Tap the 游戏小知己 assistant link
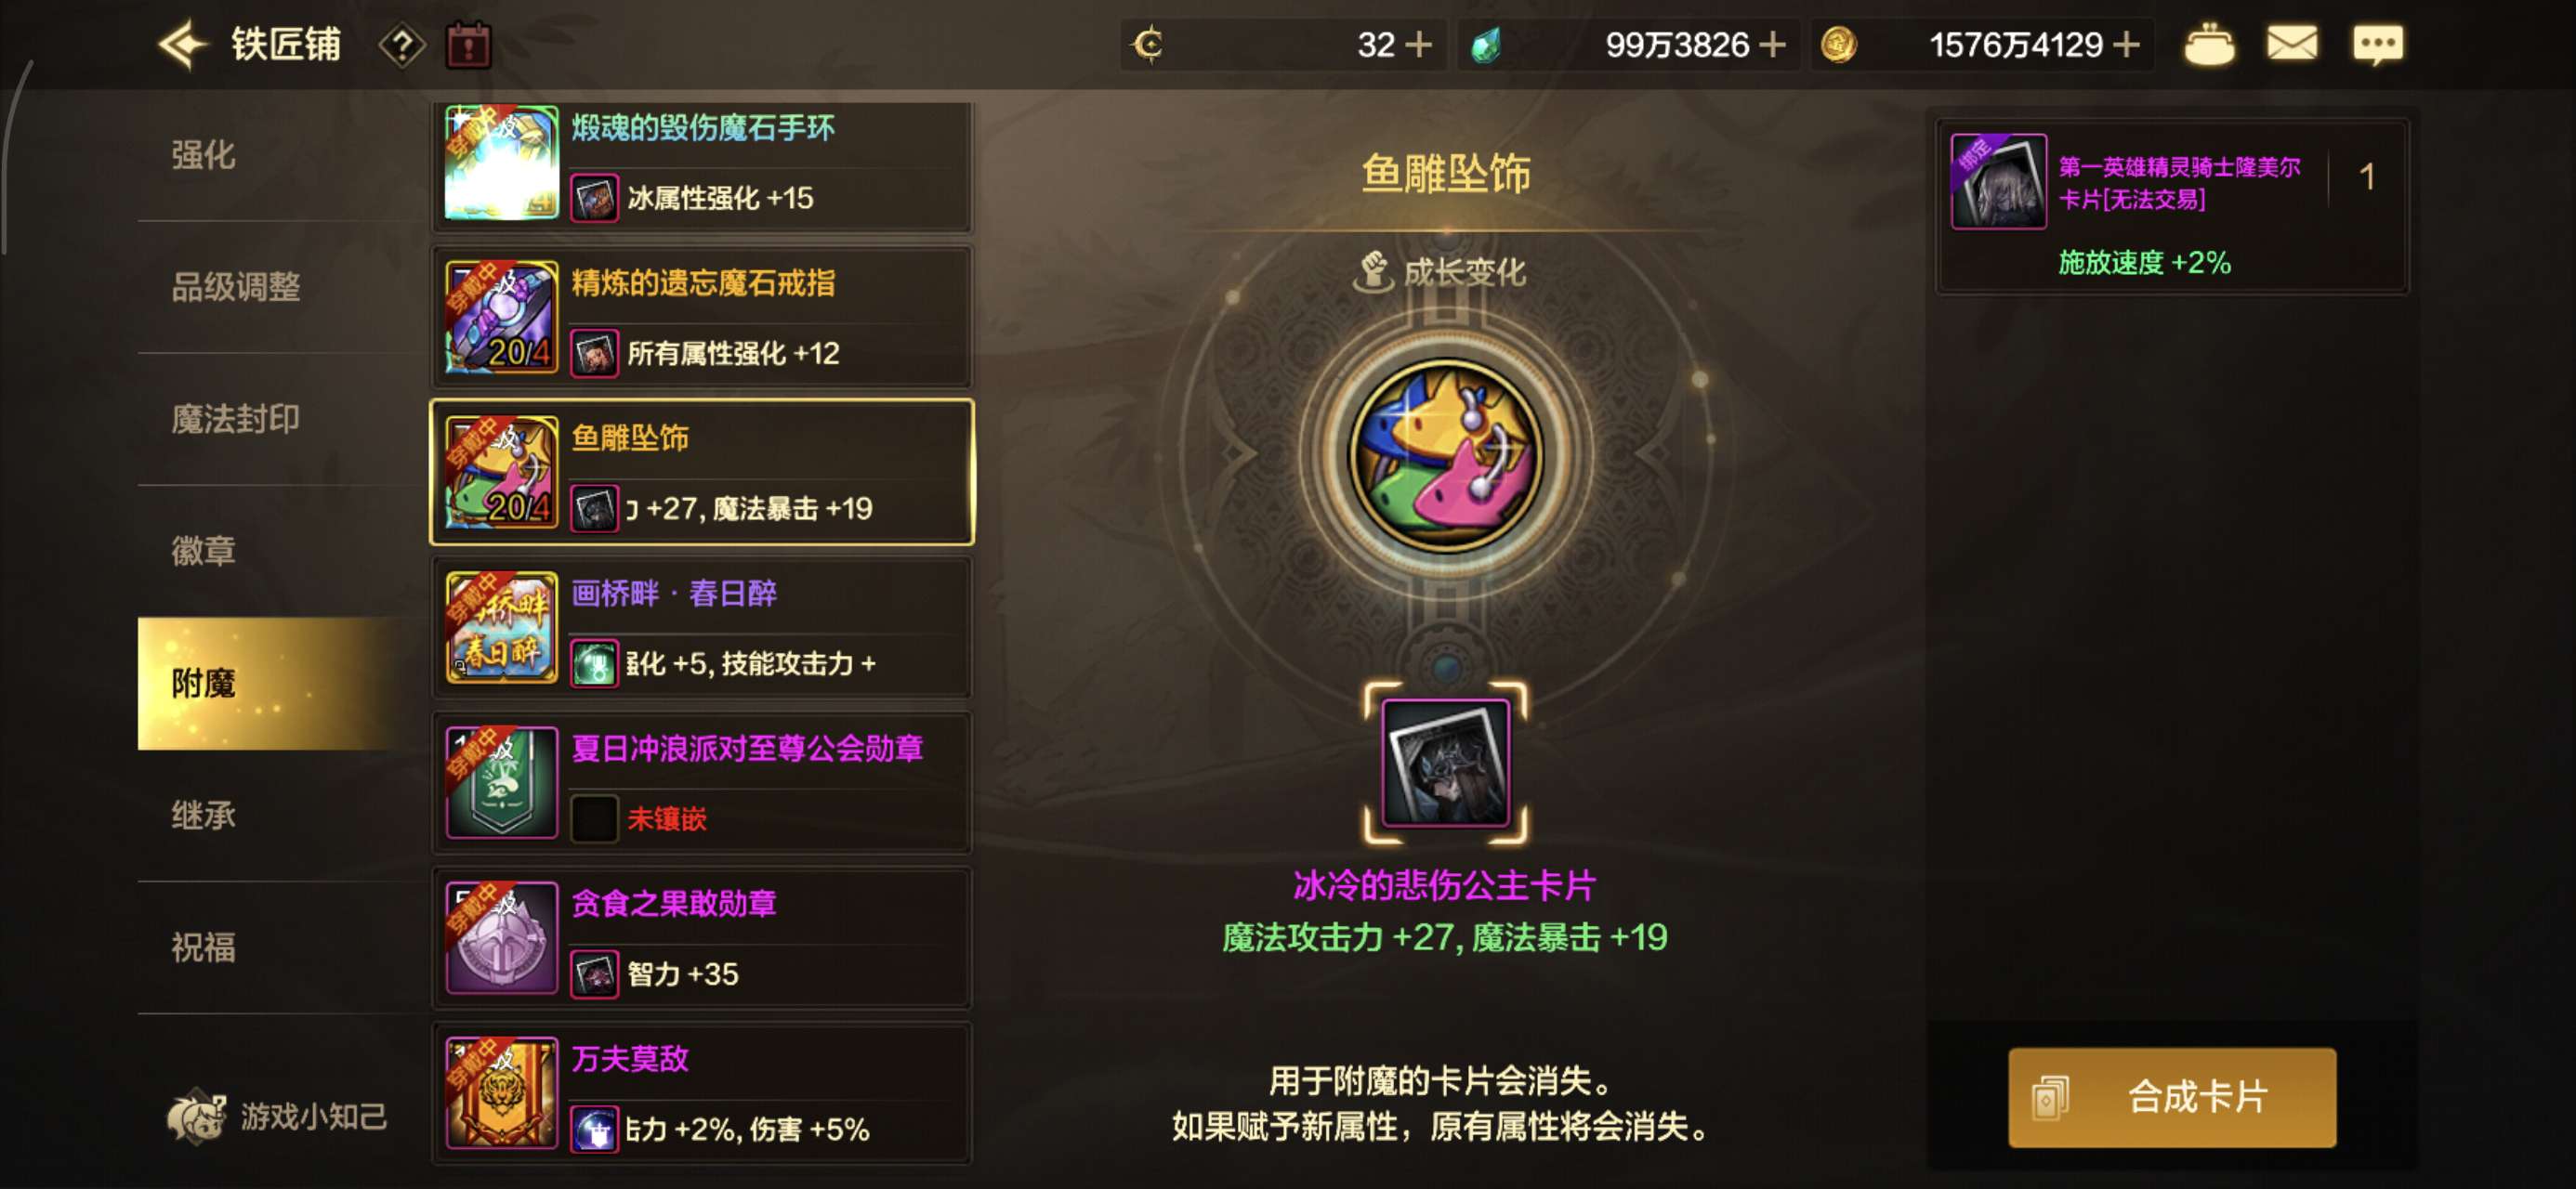2576x1189 pixels. (277, 1116)
